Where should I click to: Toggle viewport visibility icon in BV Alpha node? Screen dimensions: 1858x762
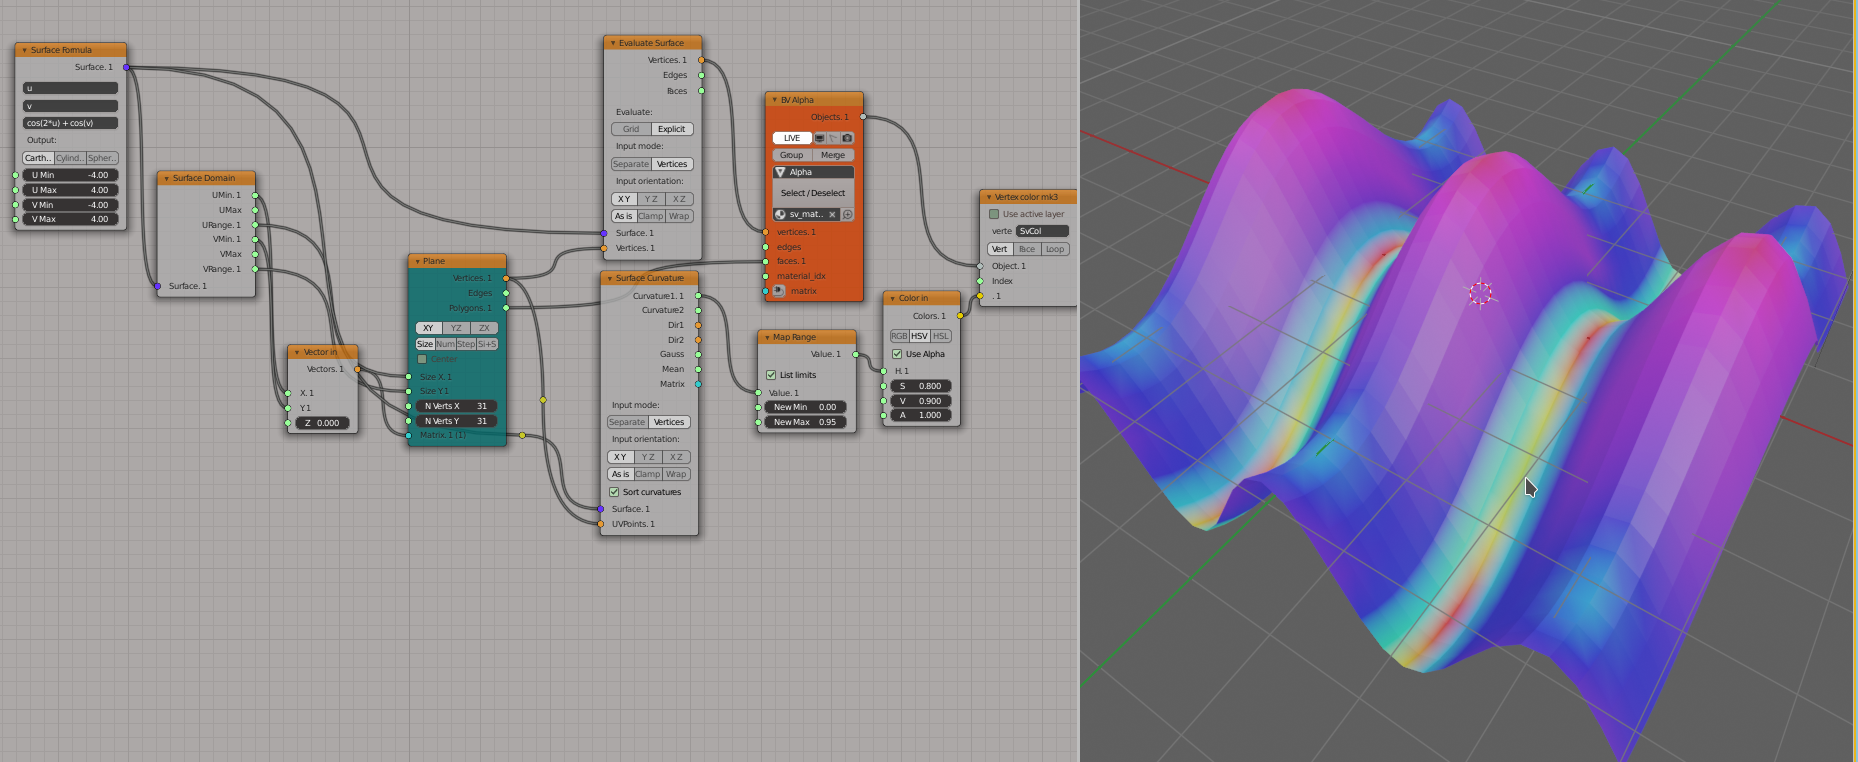[x=820, y=138]
